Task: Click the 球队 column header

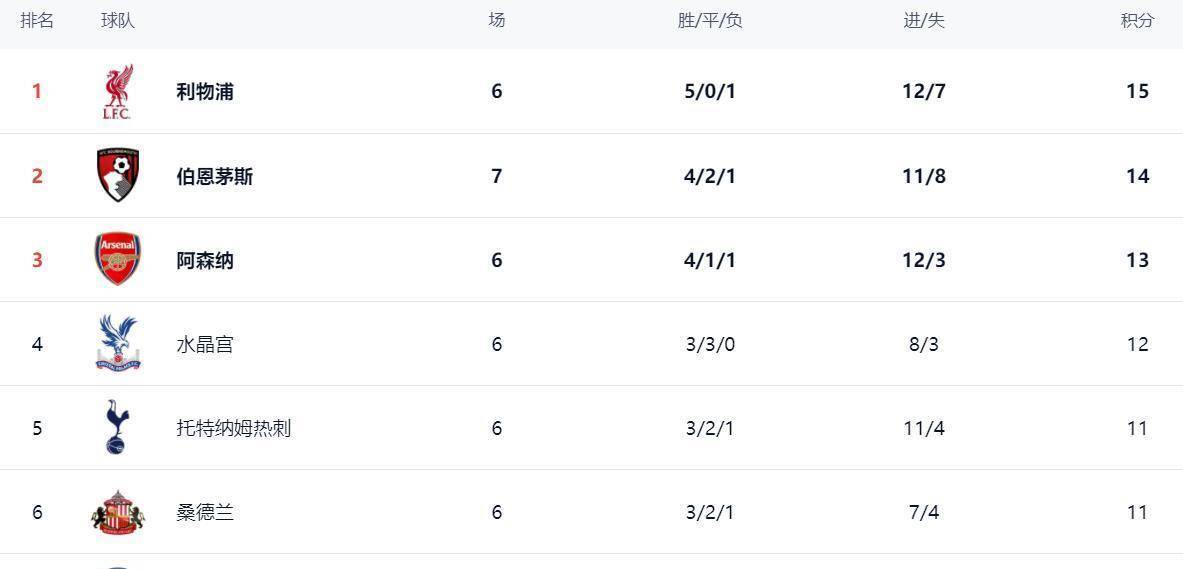Action: [x=118, y=21]
